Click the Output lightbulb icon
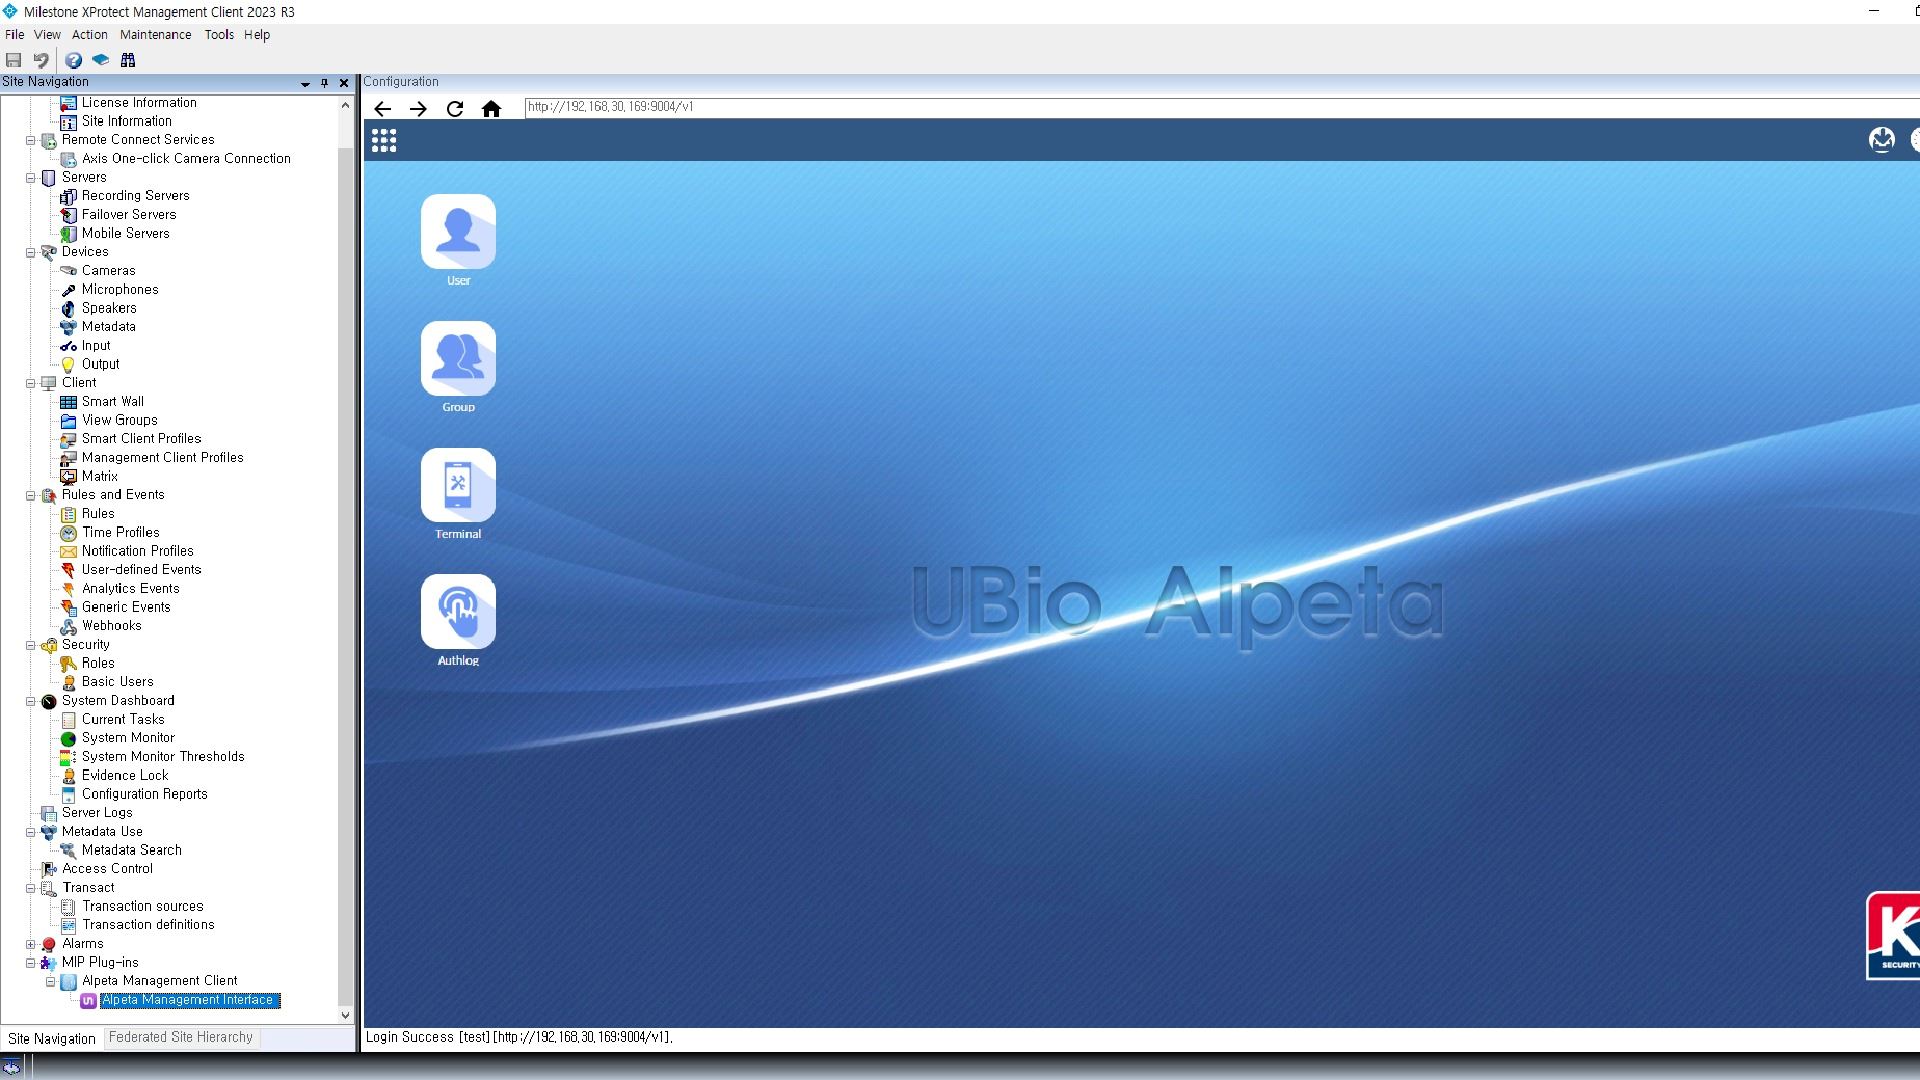1920x1080 pixels. pyautogui.click(x=68, y=365)
